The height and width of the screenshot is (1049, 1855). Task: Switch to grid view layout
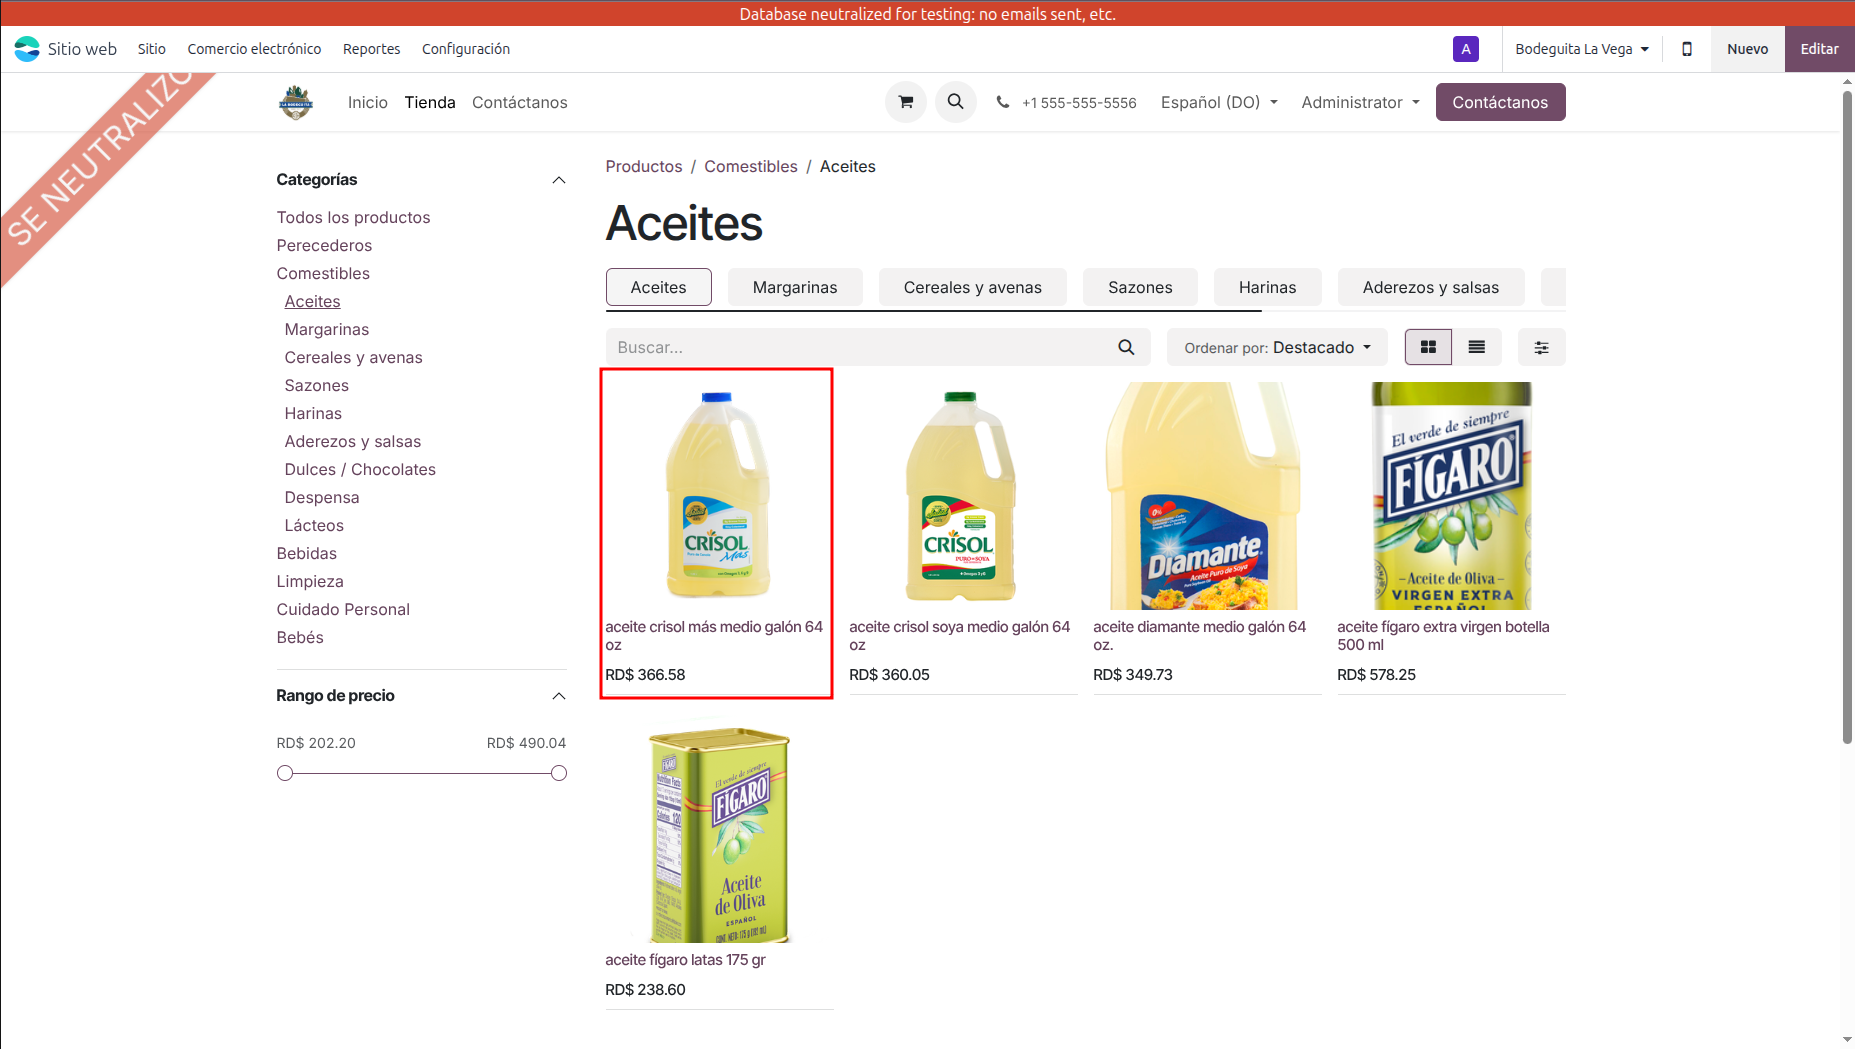coord(1428,347)
